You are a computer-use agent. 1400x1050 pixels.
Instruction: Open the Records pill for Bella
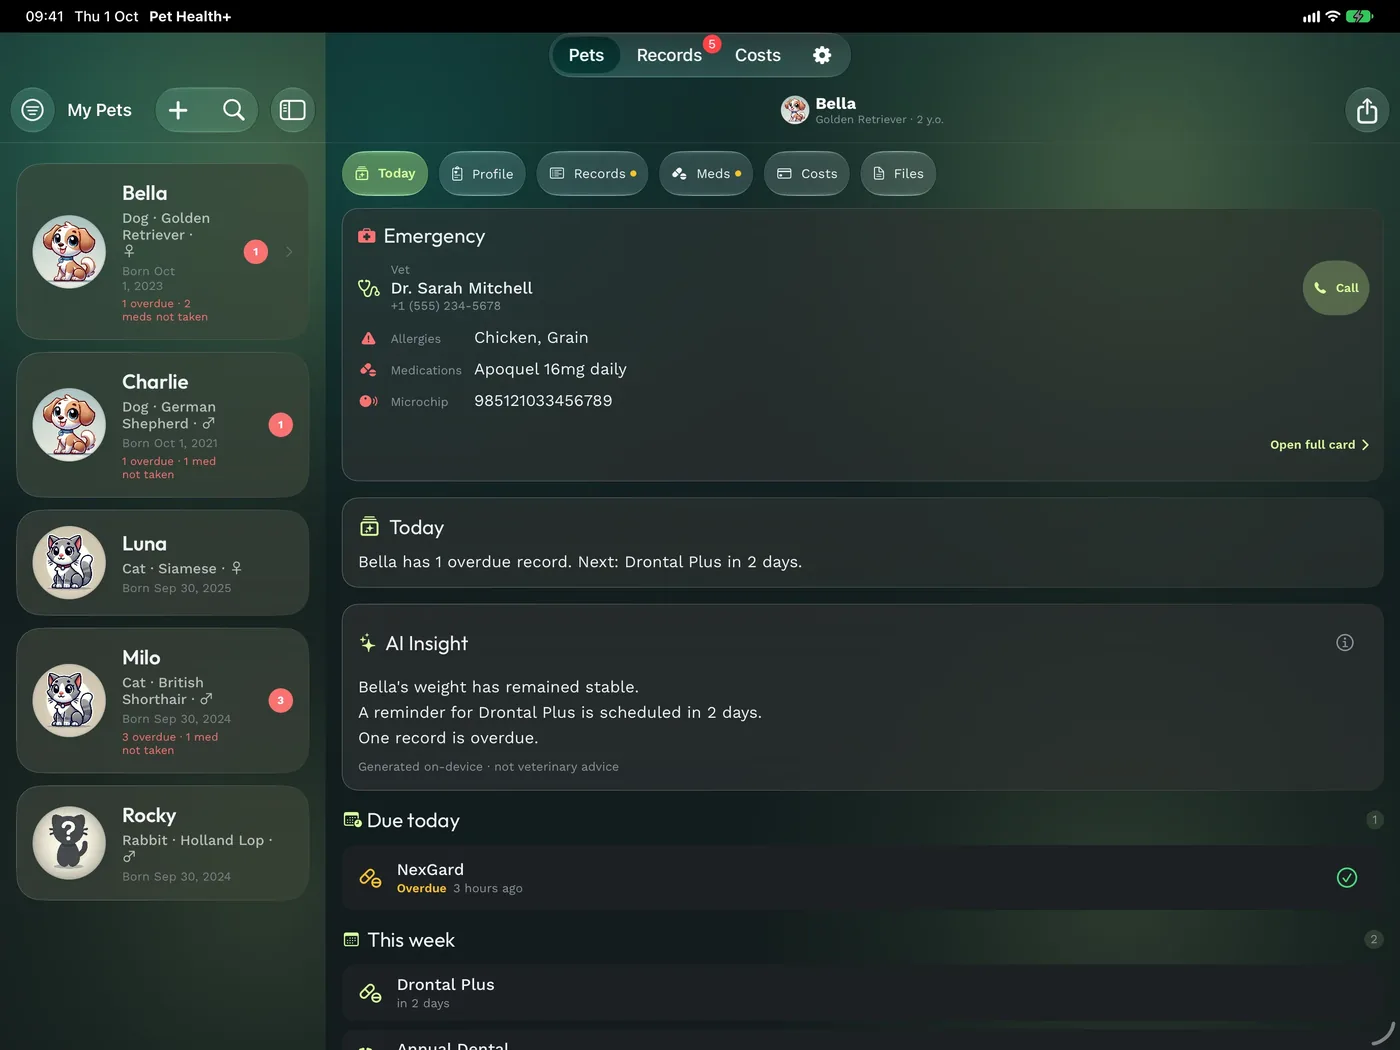coord(593,174)
